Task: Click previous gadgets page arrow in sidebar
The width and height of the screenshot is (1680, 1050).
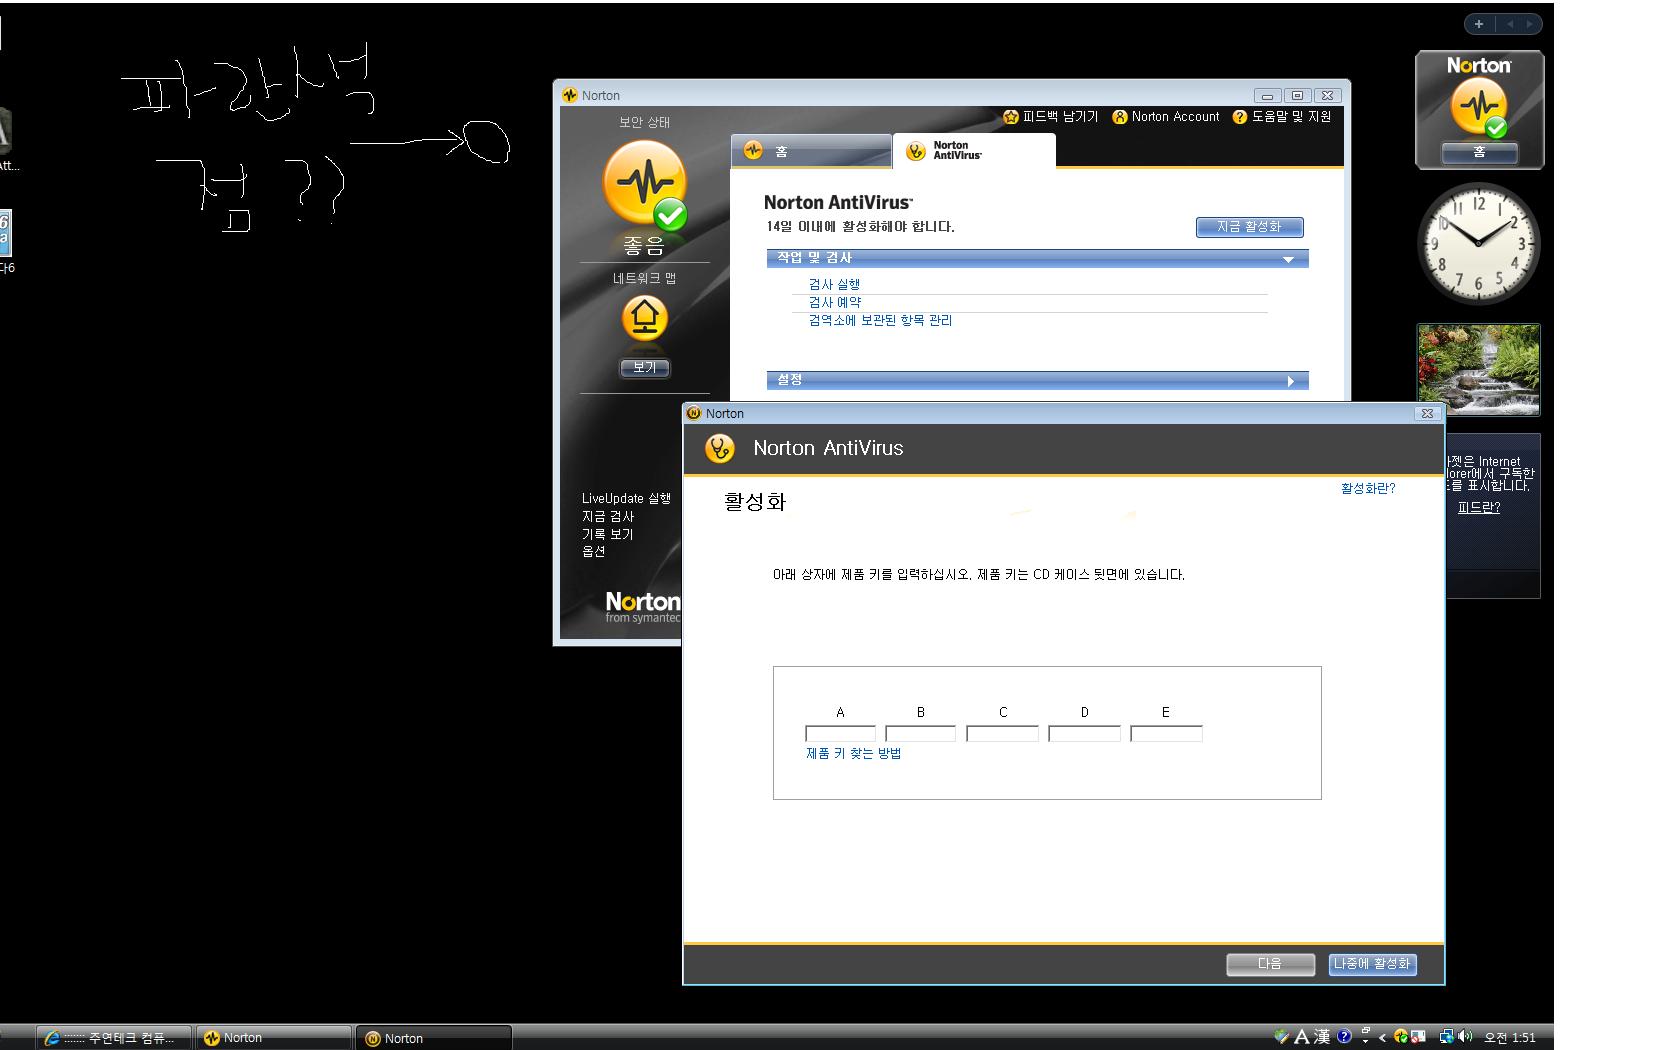Action: point(1510,24)
